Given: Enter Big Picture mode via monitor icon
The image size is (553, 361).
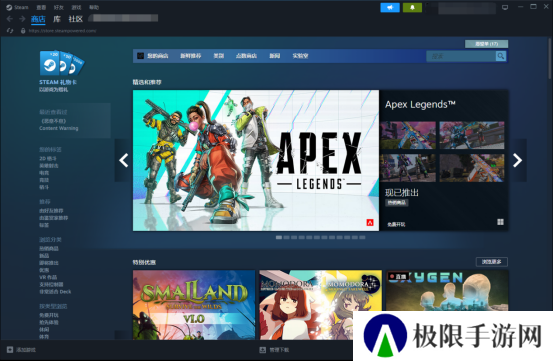Looking at the screenshot, I should point(505,7).
